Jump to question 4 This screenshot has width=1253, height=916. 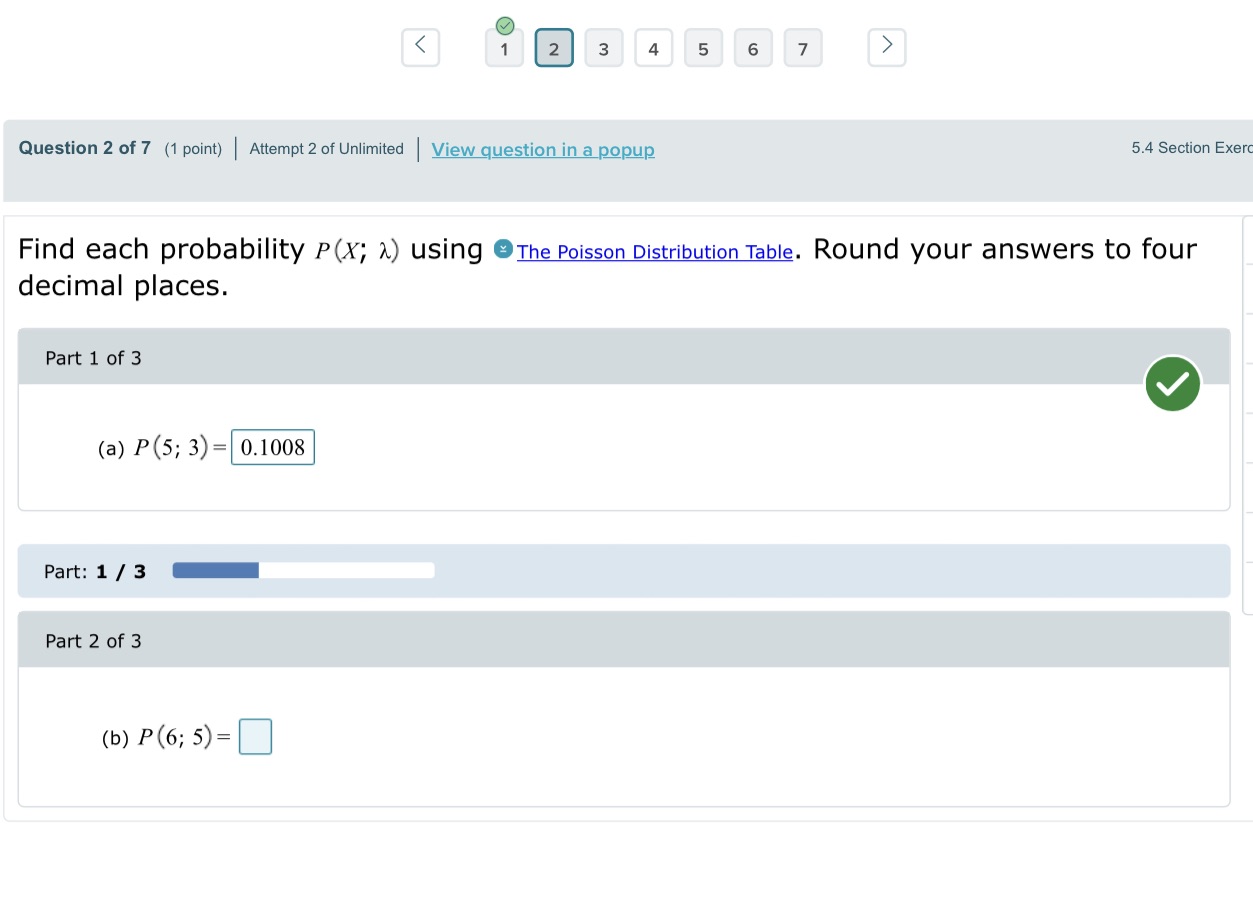click(x=654, y=48)
